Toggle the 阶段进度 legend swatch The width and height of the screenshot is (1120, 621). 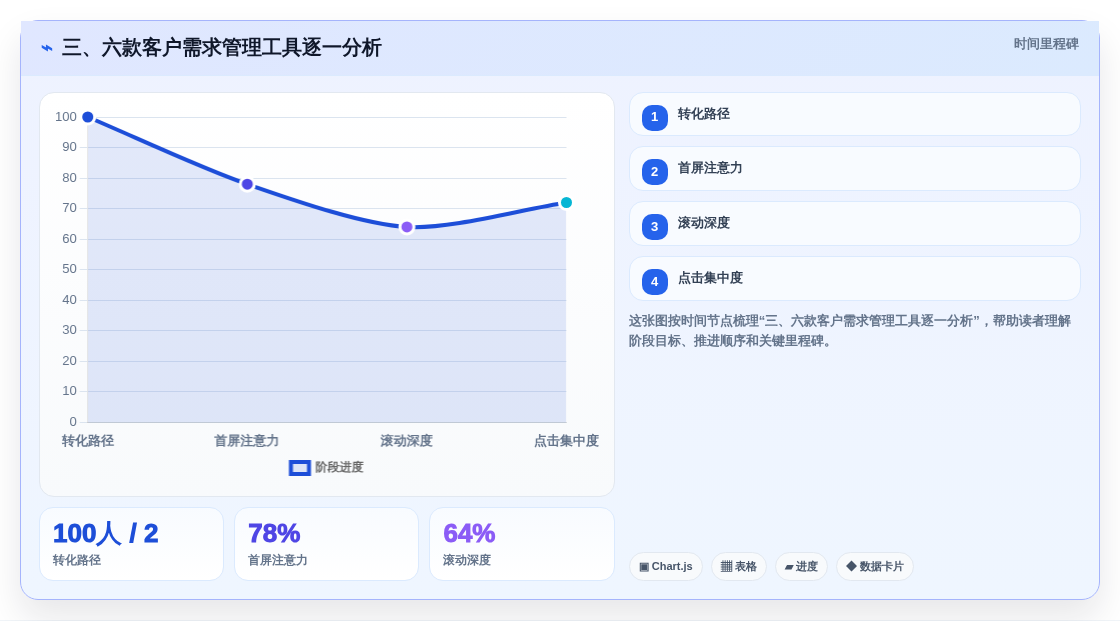point(299,468)
